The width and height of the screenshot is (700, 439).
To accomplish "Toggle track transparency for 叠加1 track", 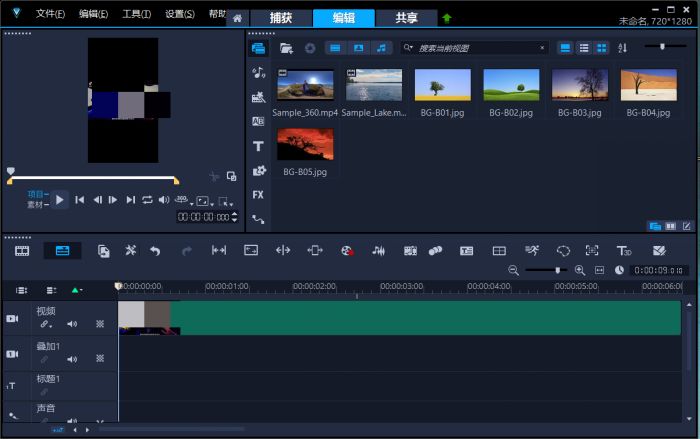I will [x=100, y=358].
